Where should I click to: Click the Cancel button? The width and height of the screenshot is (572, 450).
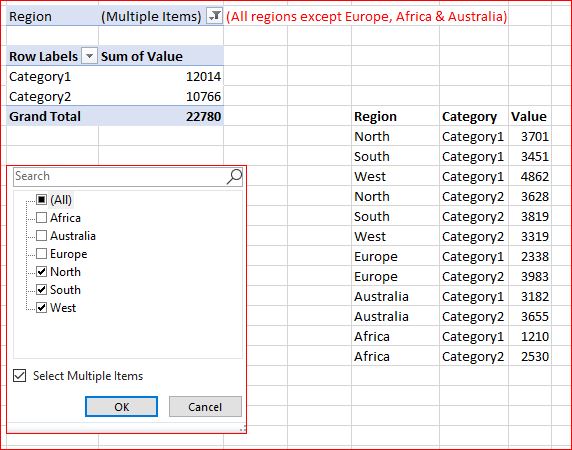coord(205,407)
